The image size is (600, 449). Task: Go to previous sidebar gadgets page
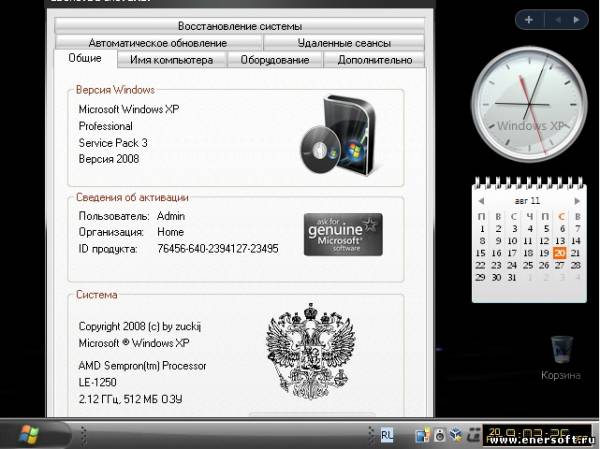point(557,20)
